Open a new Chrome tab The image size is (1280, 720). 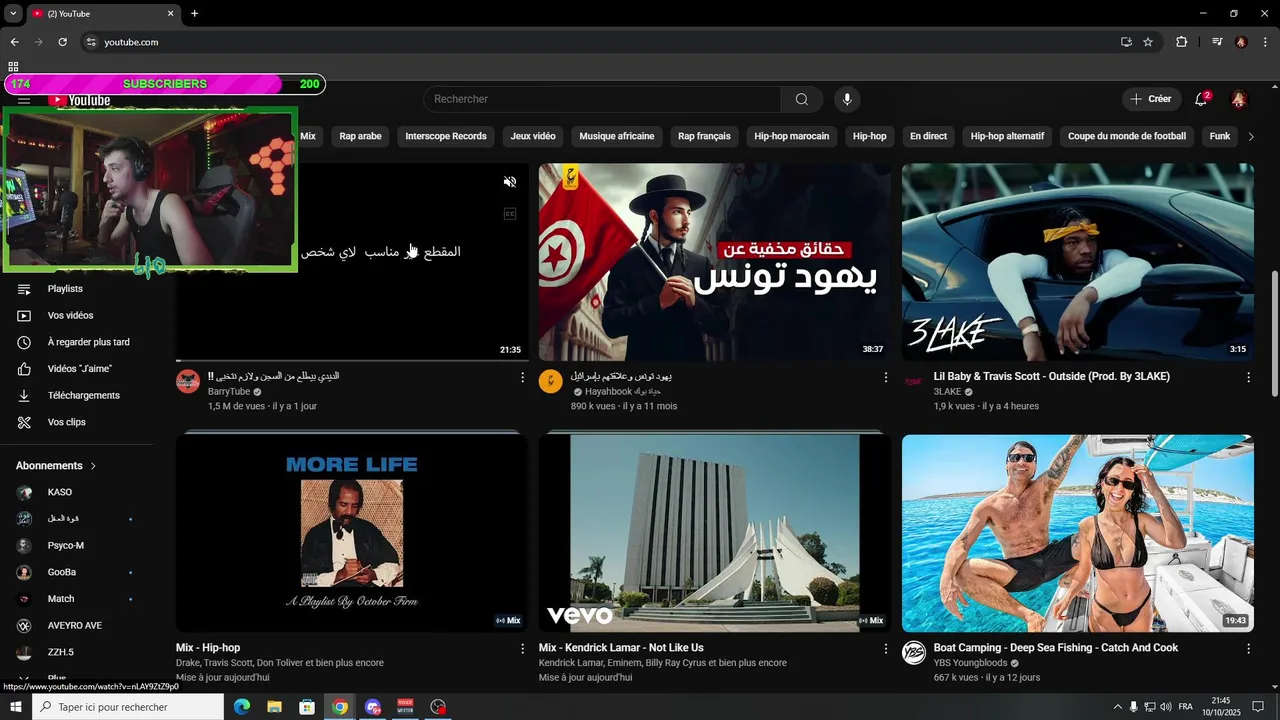click(x=194, y=13)
